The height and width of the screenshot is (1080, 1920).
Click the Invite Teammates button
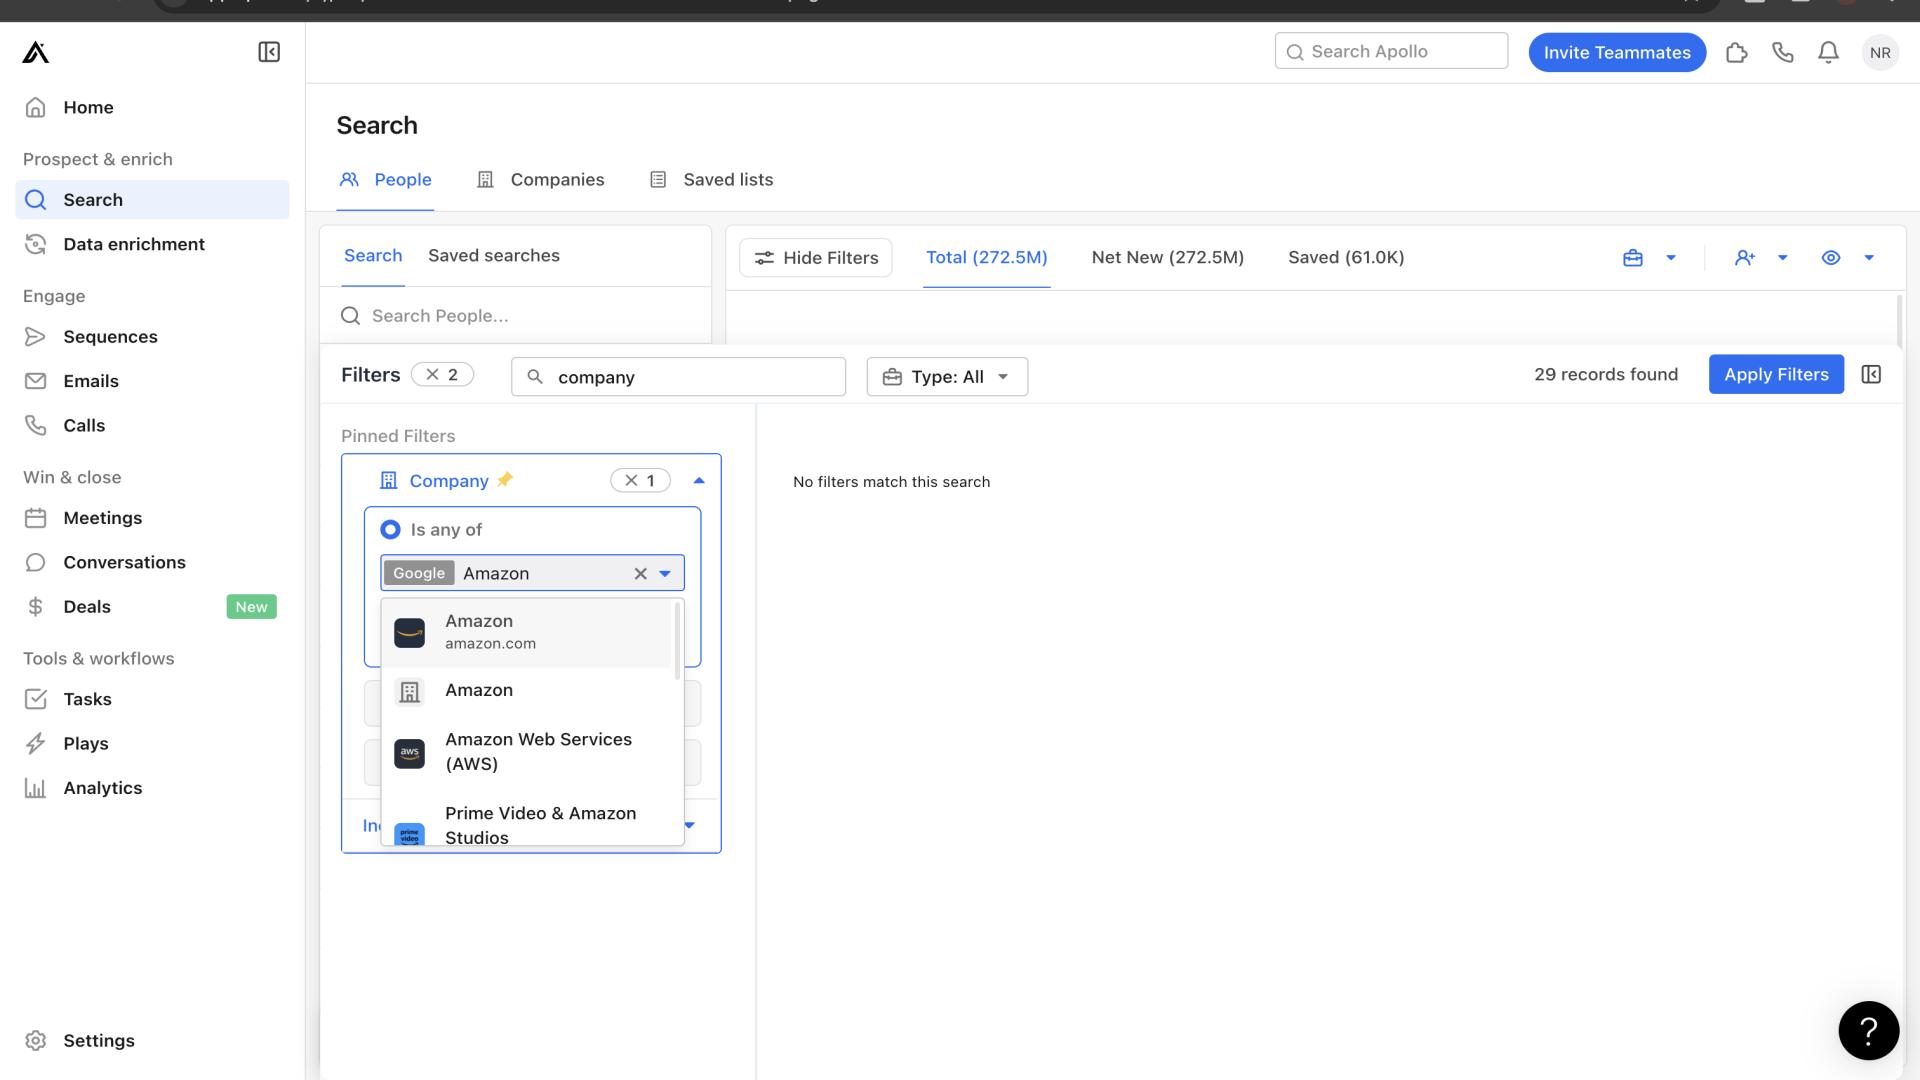pos(1617,51)
